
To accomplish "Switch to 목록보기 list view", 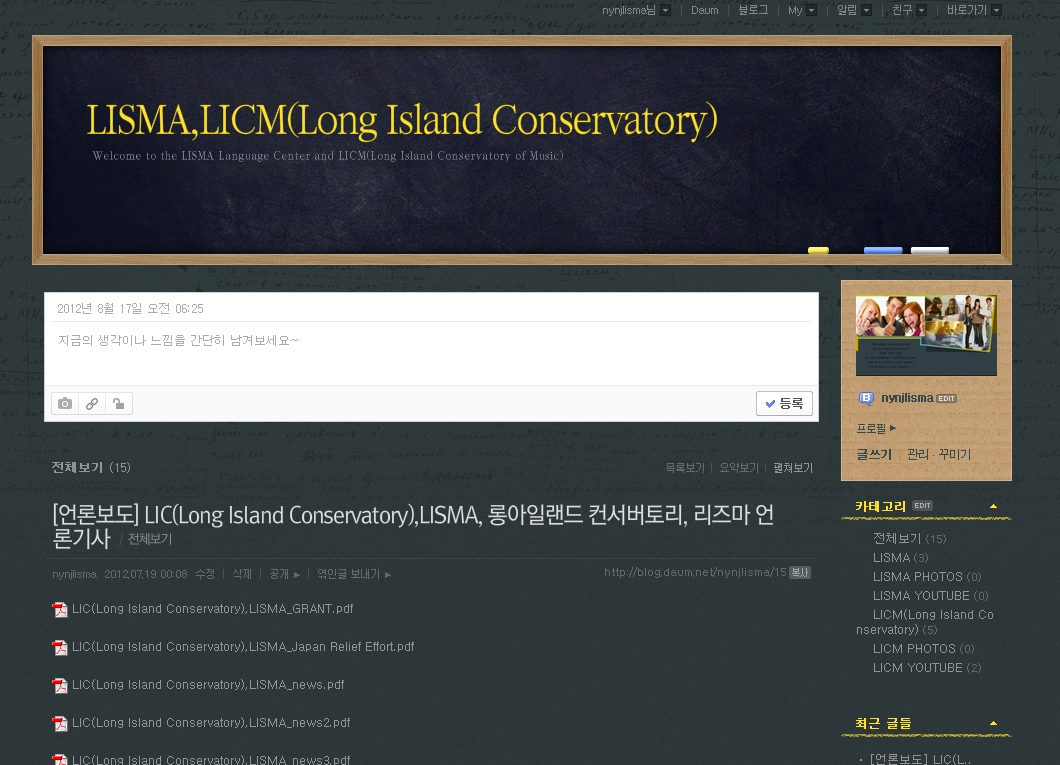I will point(685,468).
